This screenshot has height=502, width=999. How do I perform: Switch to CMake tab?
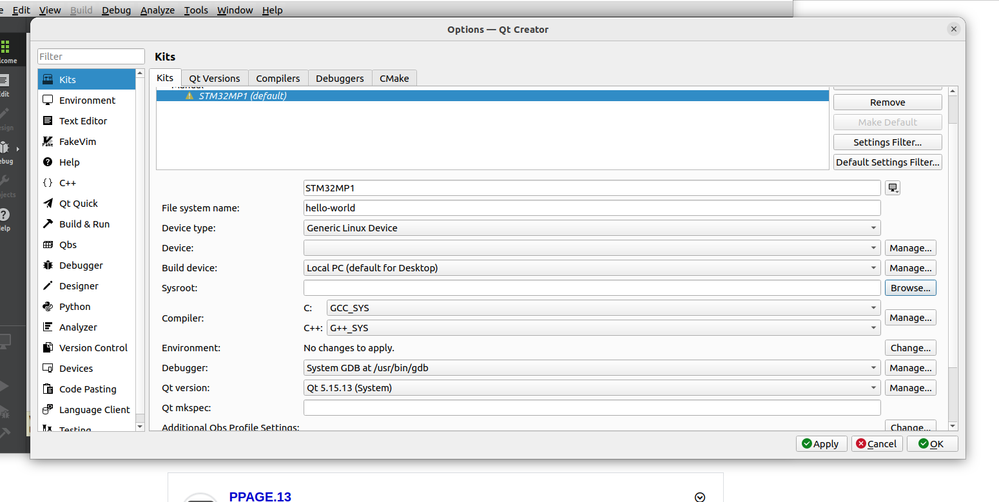click(394, 78)
